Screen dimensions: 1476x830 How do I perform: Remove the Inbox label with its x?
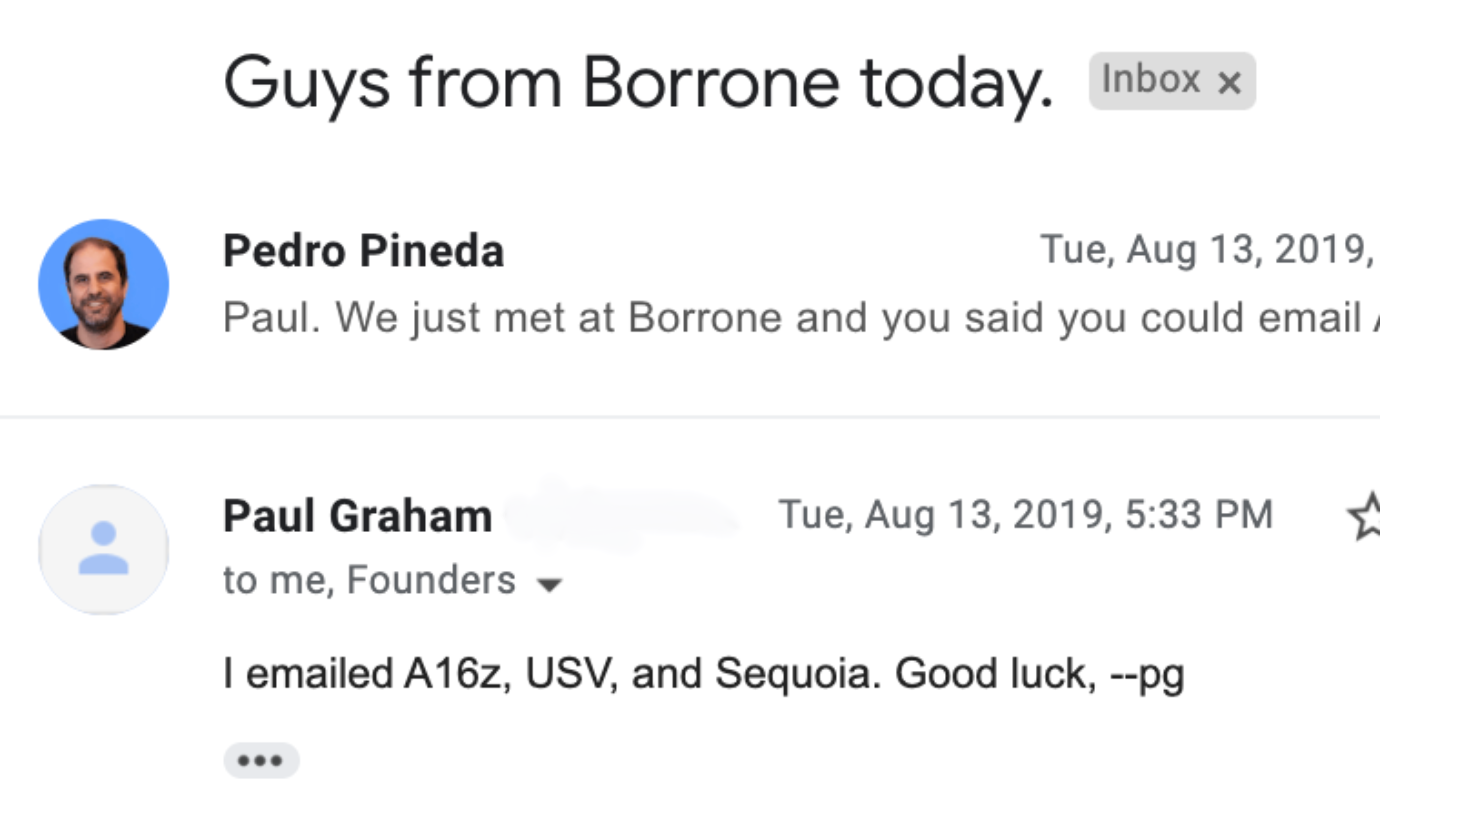point(1229,82)
